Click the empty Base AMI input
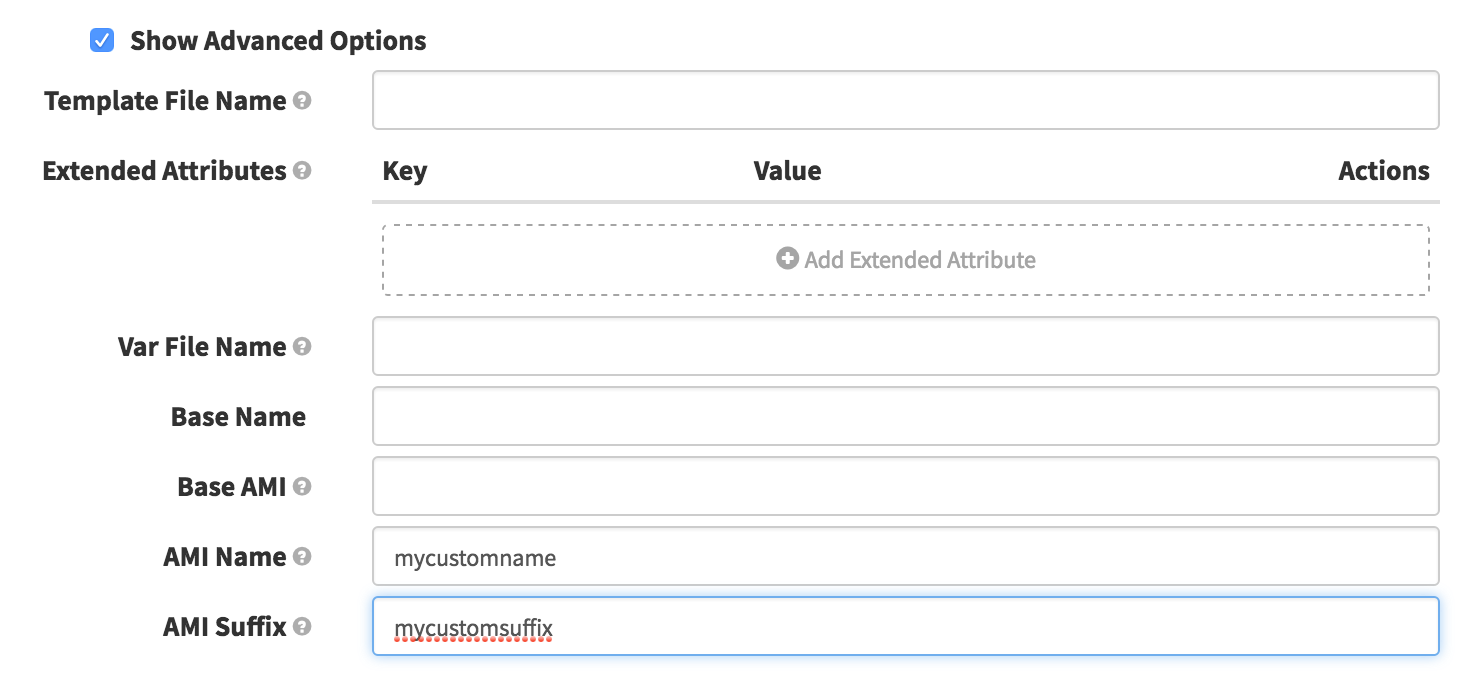The height and width of the screenshot is (678, 1458). 905,486
